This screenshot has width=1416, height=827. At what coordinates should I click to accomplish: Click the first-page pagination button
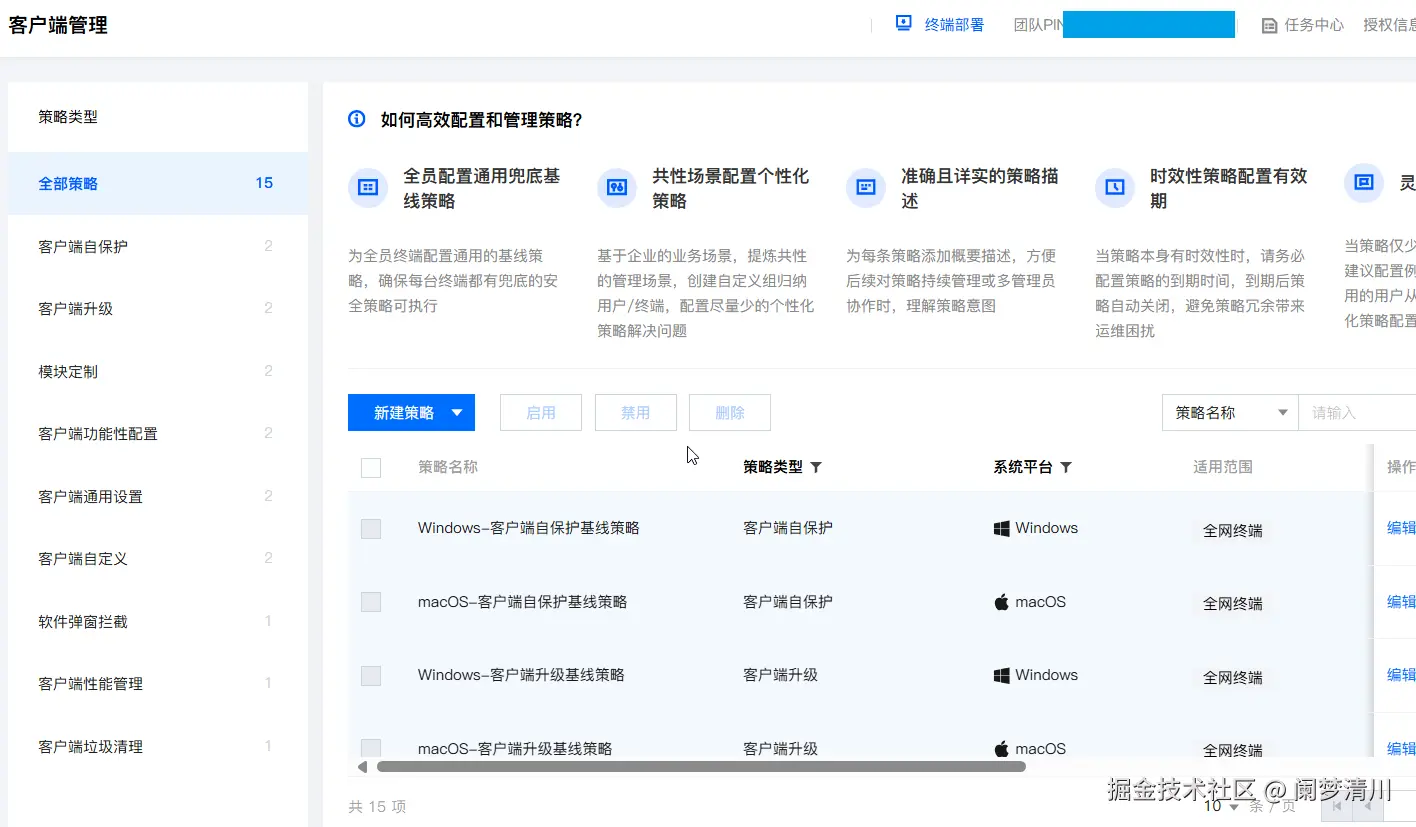(1337, 806)
